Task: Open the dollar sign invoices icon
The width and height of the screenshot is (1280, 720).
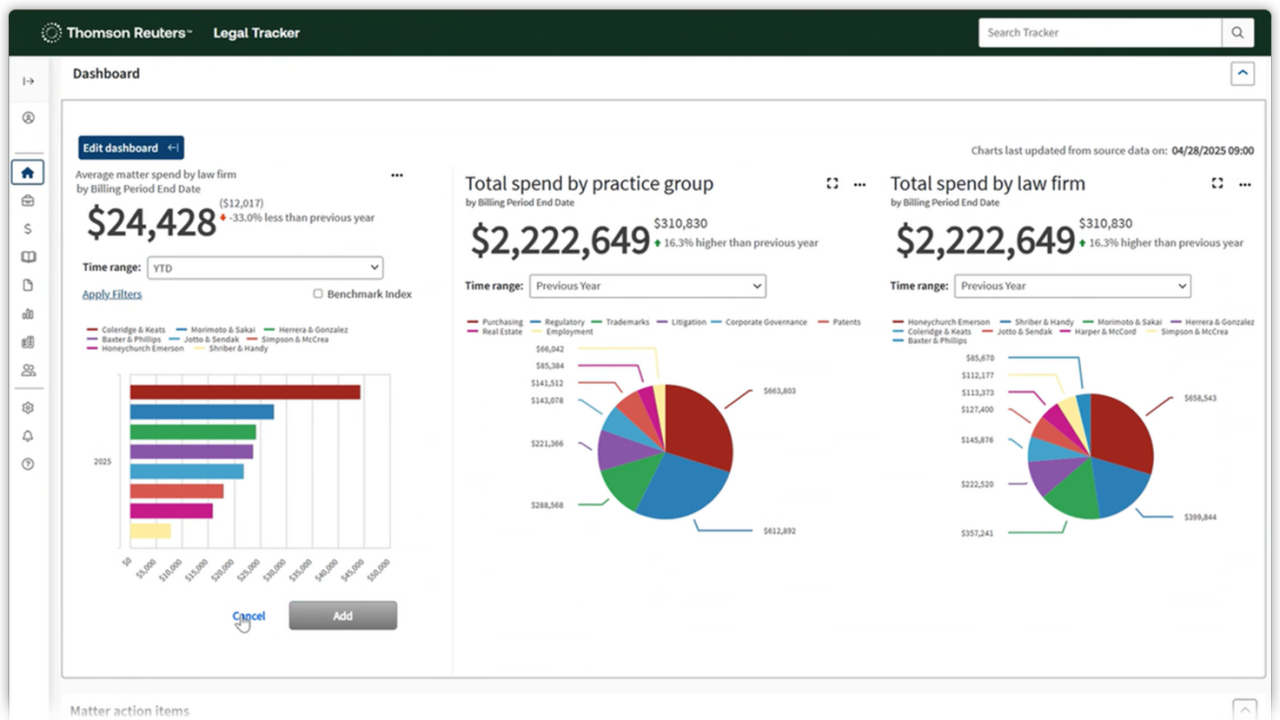Action: [28, 229]
